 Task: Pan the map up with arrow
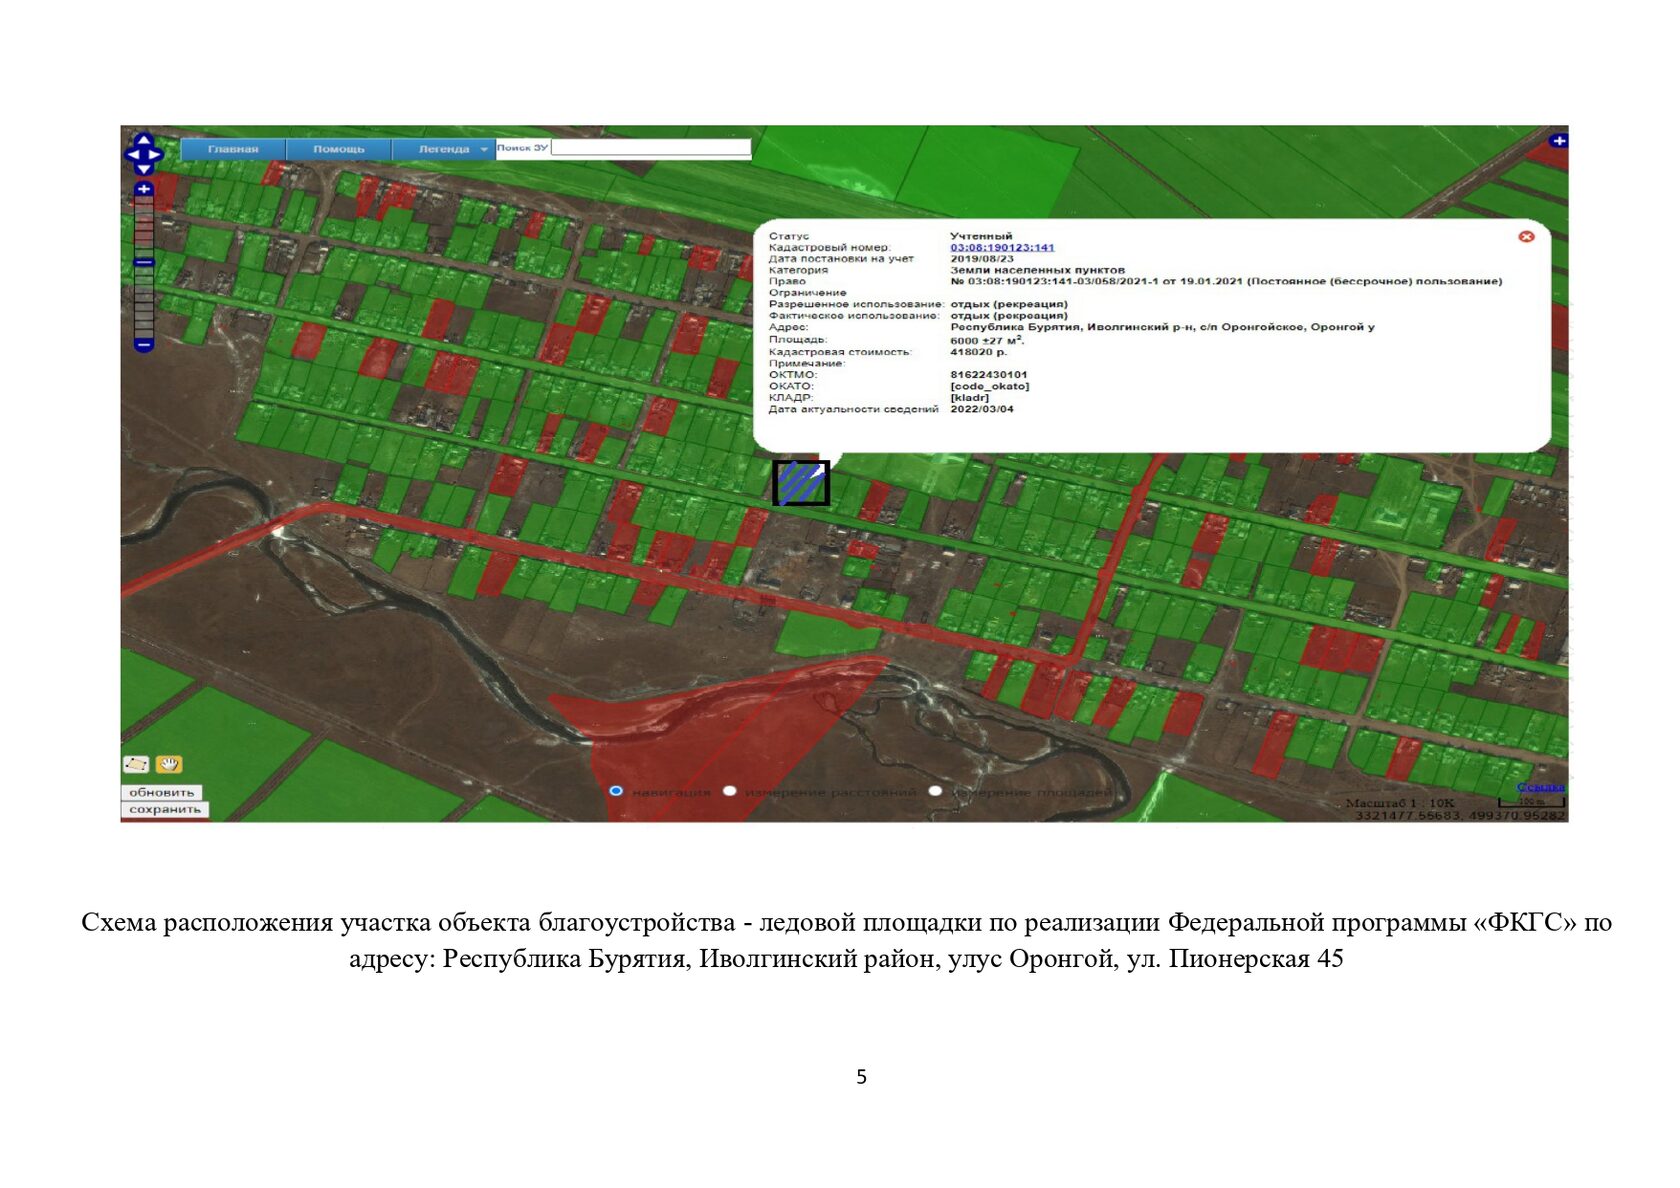[143, 140]
